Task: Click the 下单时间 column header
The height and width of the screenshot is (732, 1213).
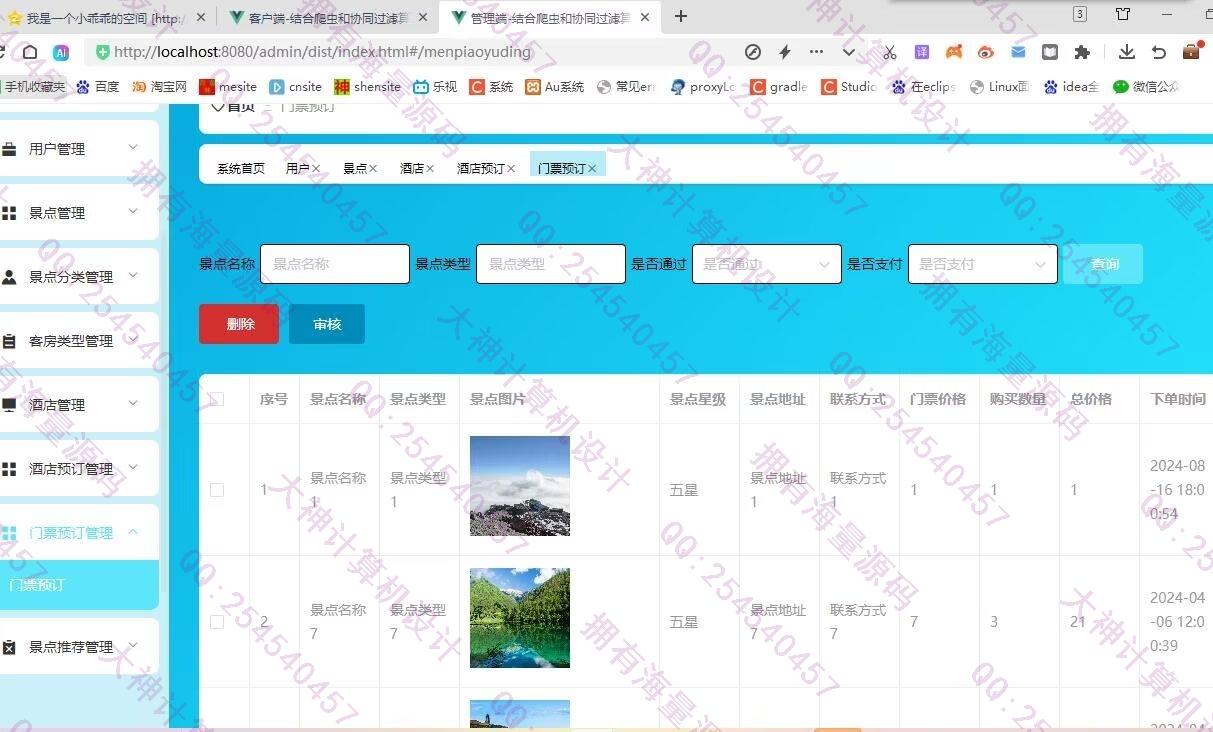Action: pos(1178,399)
